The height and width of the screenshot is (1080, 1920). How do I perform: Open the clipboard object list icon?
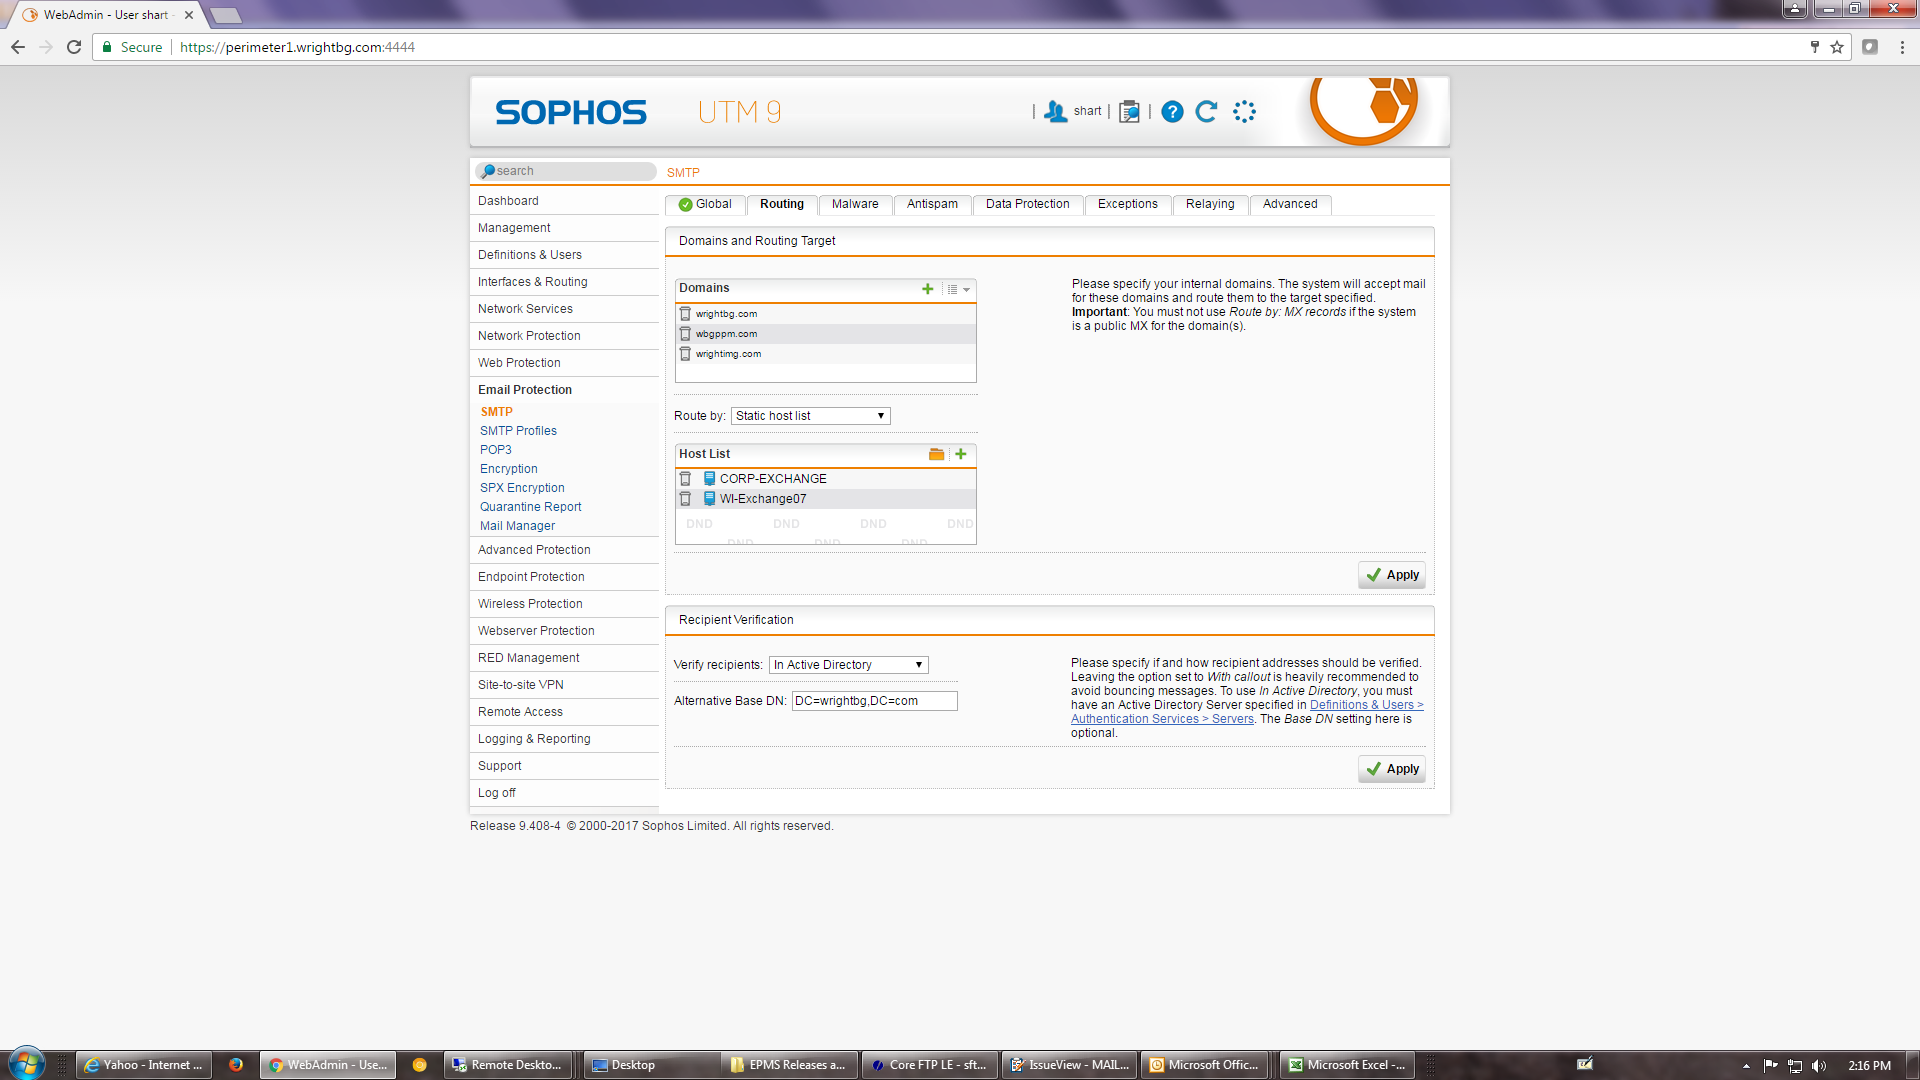tap(1129, 112)
